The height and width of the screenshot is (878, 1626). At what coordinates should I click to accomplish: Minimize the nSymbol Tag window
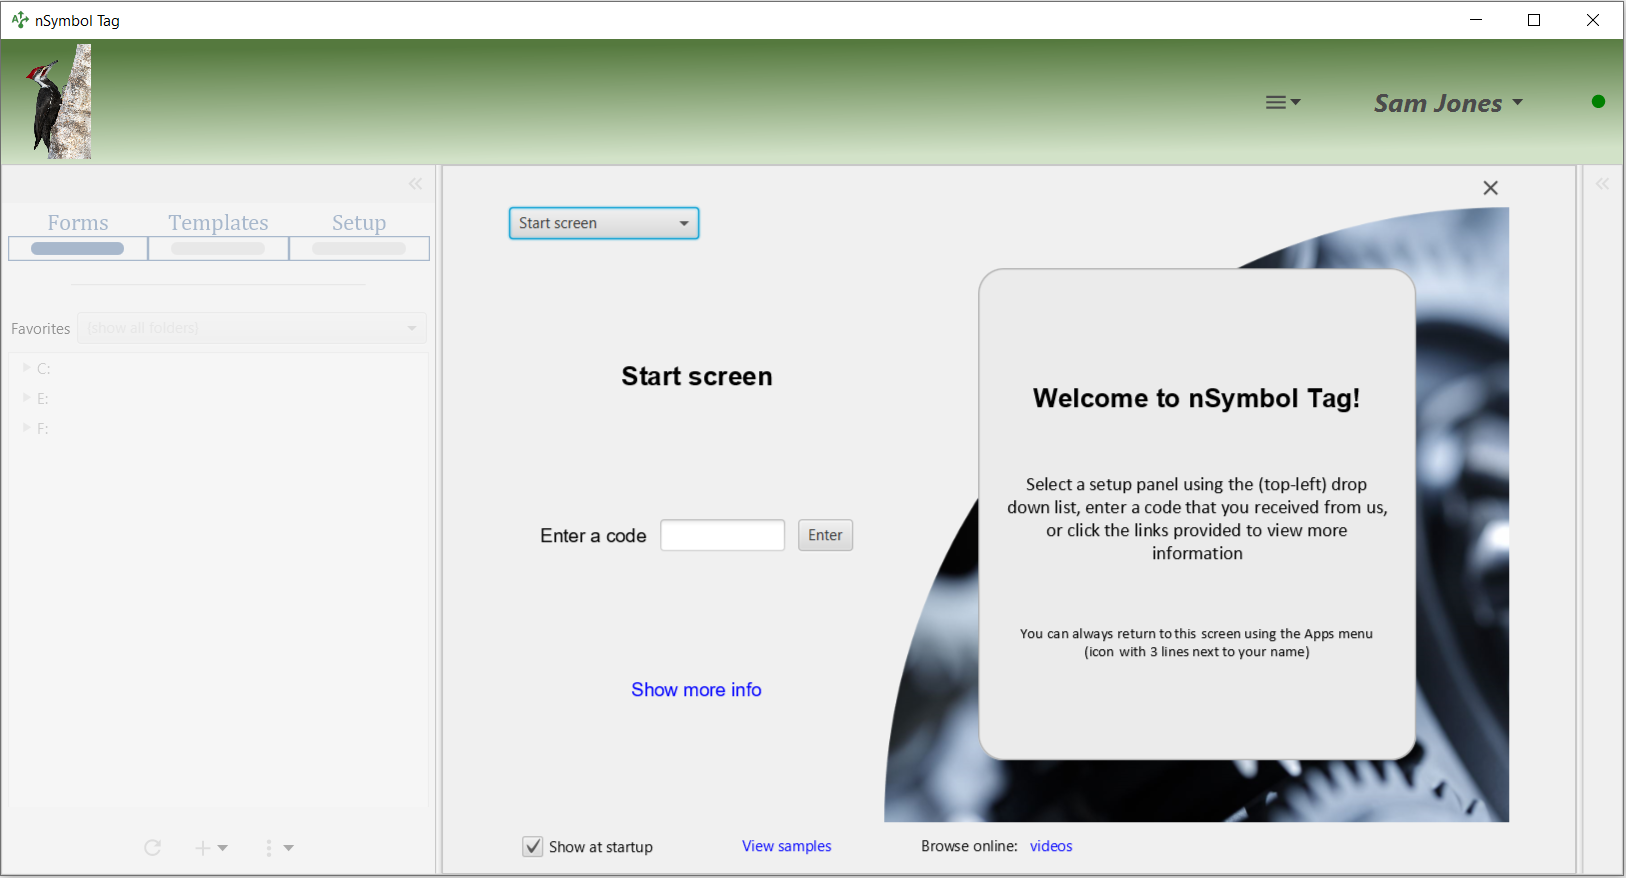point(1476,20)
